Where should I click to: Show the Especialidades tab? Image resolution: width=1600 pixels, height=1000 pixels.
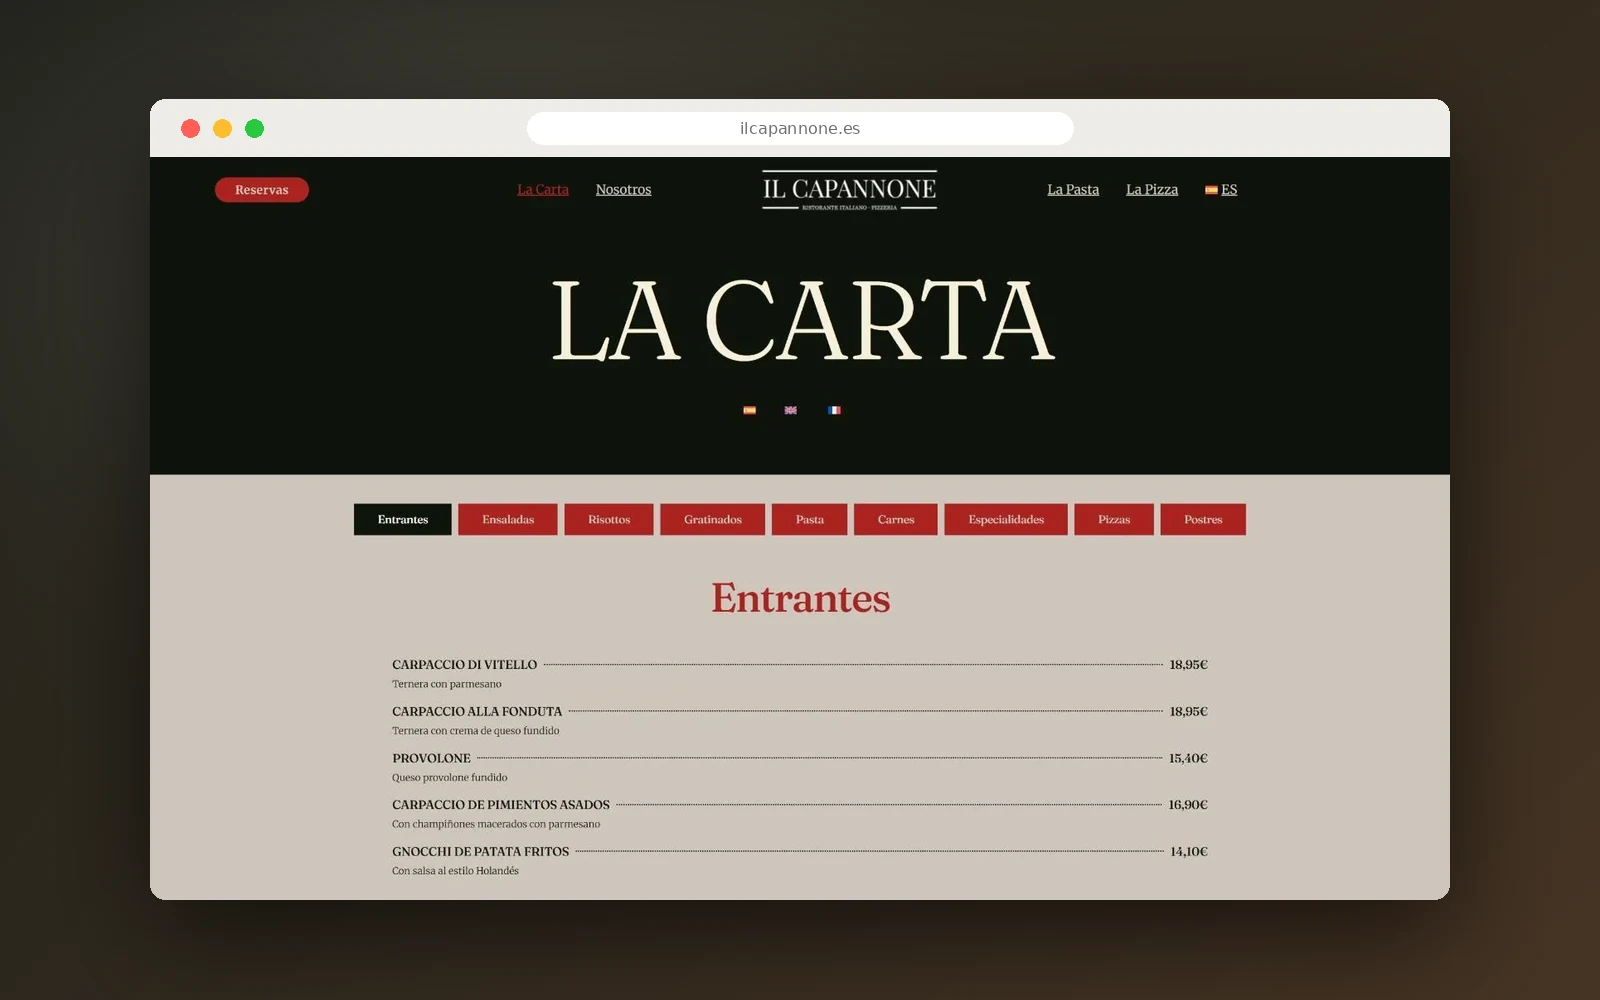click(x=1006, y=519)
